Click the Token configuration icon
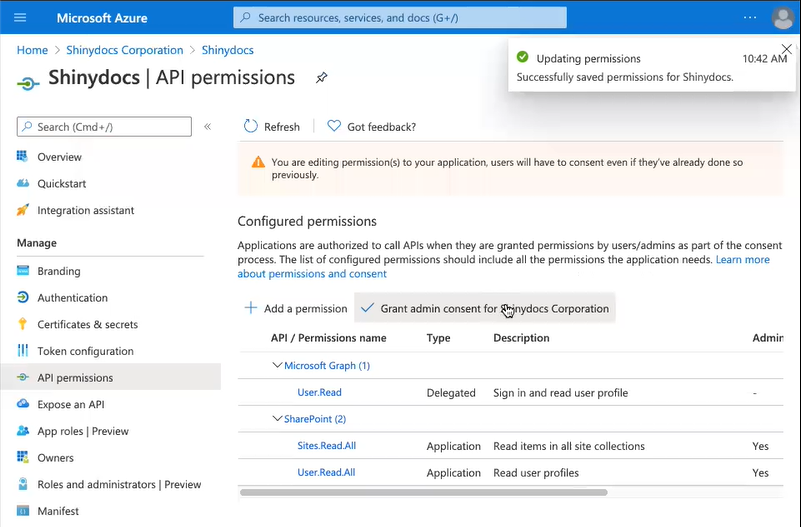The height and width of the screenshot is (527, 801). [x=22, y=351]
